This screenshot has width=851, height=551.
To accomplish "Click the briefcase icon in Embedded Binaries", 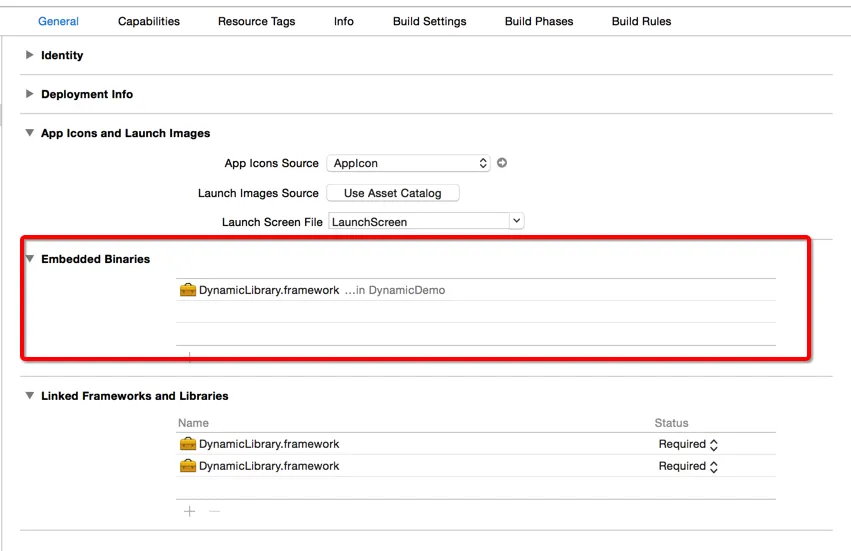I will tap(188, 290).
